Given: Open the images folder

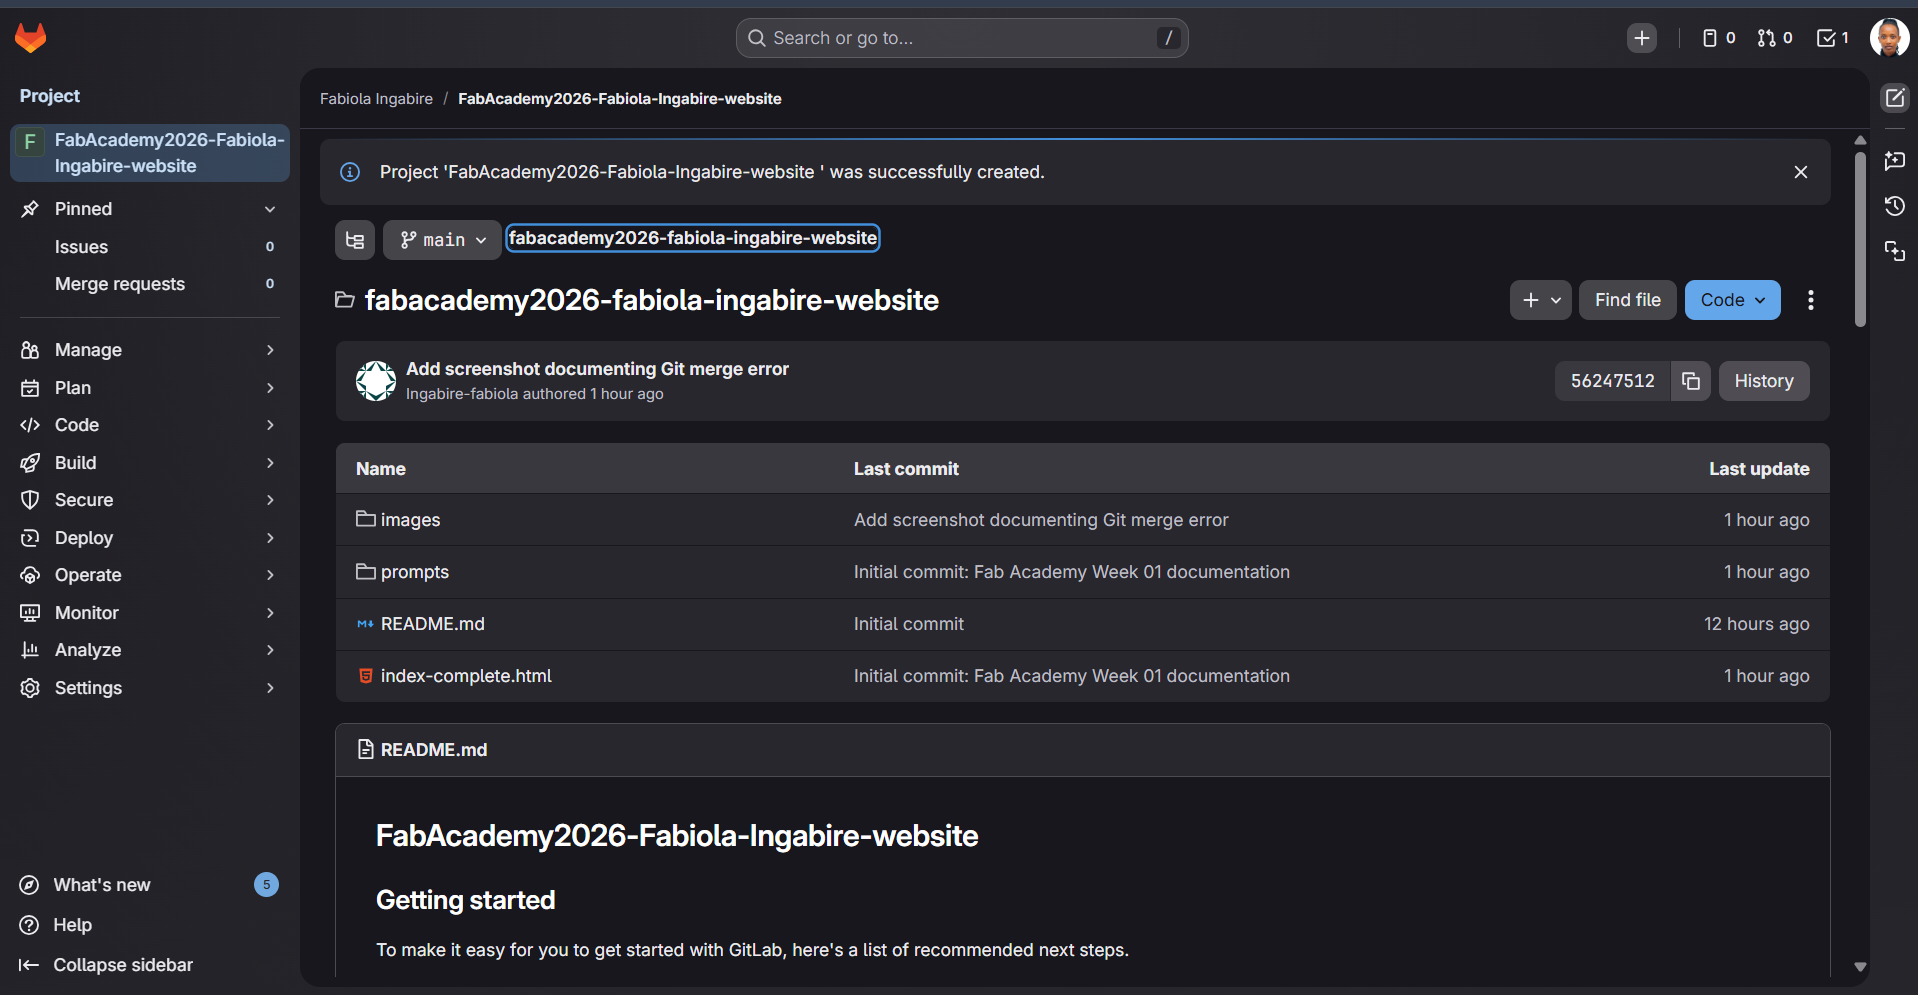Looking at the screenshot, I should coord(410,520).
